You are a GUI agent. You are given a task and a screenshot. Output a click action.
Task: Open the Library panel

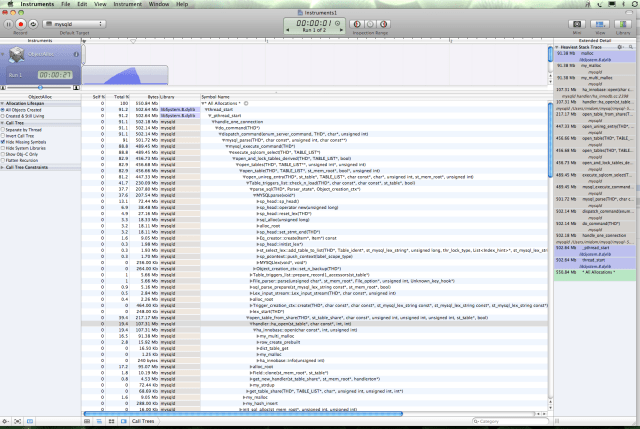[623, 24]
